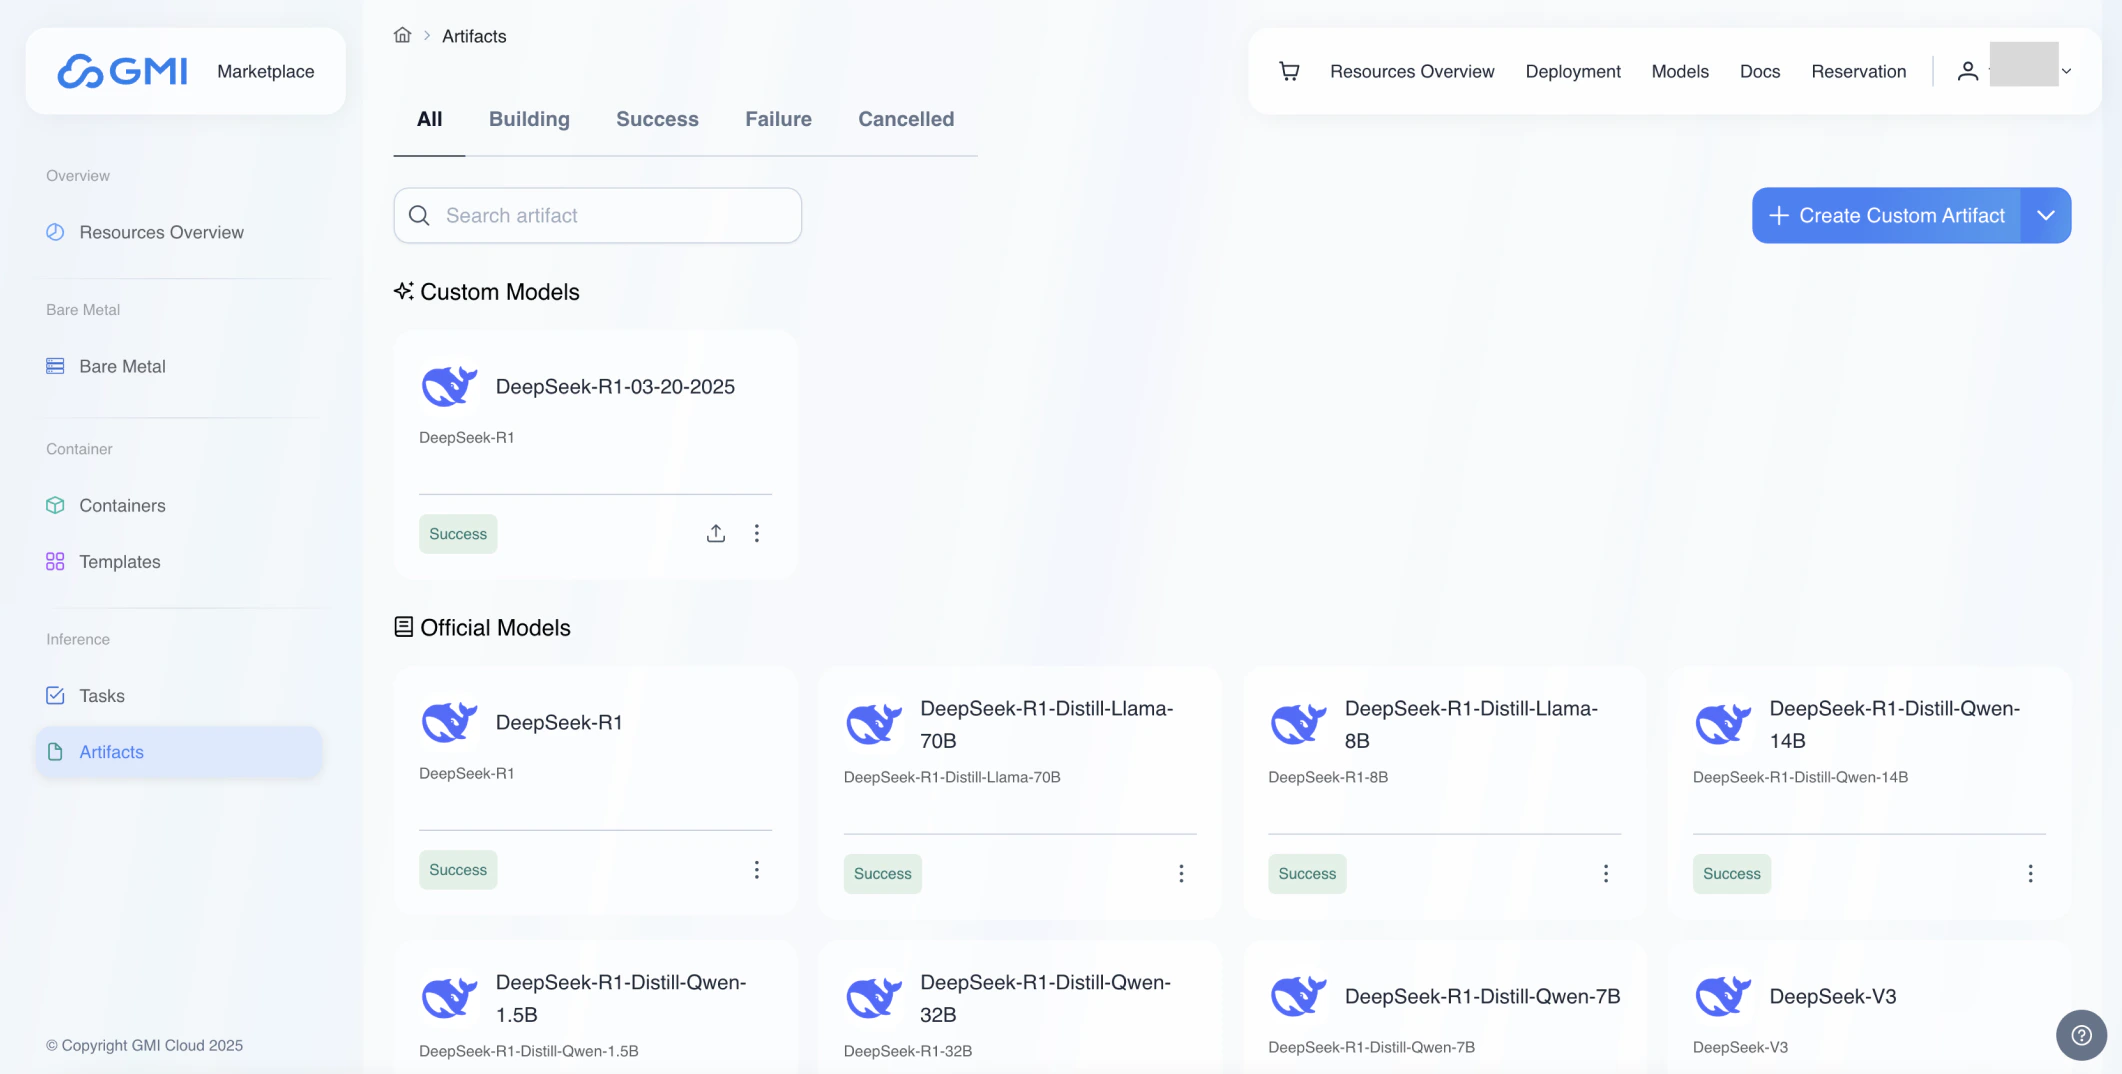Viewport: 2122px width, 1074px height.
Task: Expand the Create Custom Artifact dropdown arrow
Action: coord(2046,215)
